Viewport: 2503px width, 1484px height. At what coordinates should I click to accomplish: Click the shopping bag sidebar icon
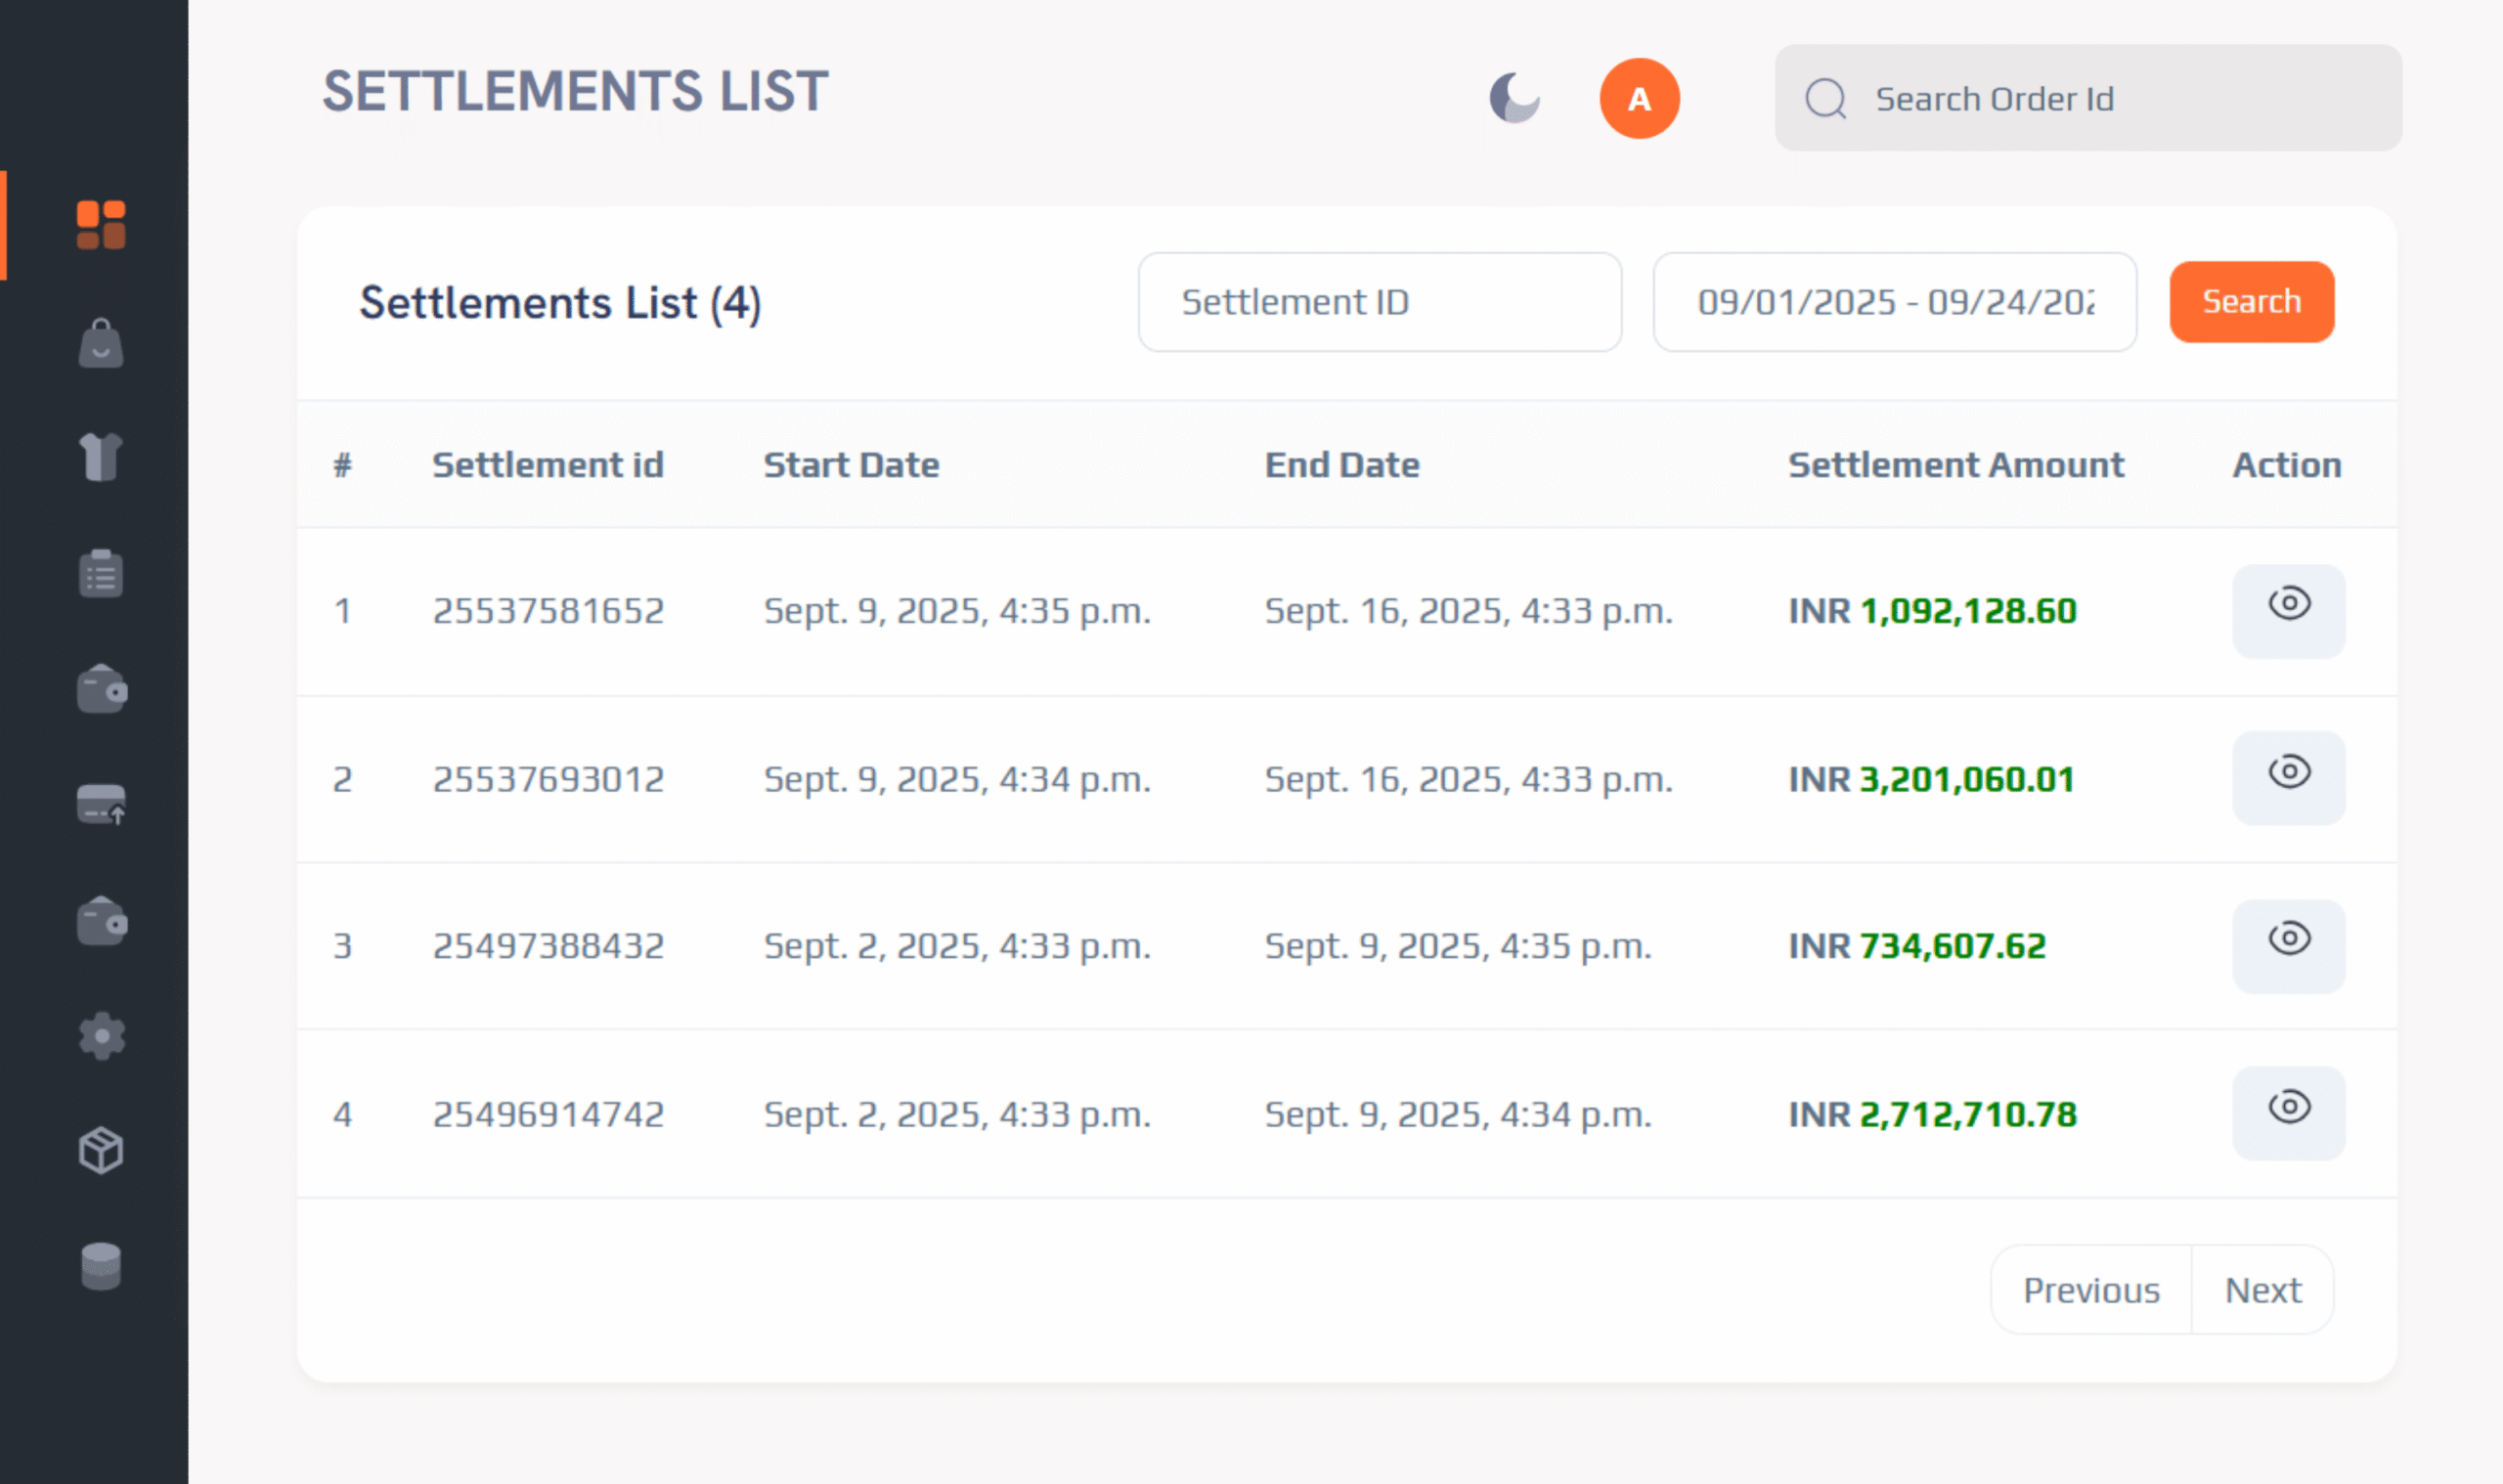tap(101, 344)
